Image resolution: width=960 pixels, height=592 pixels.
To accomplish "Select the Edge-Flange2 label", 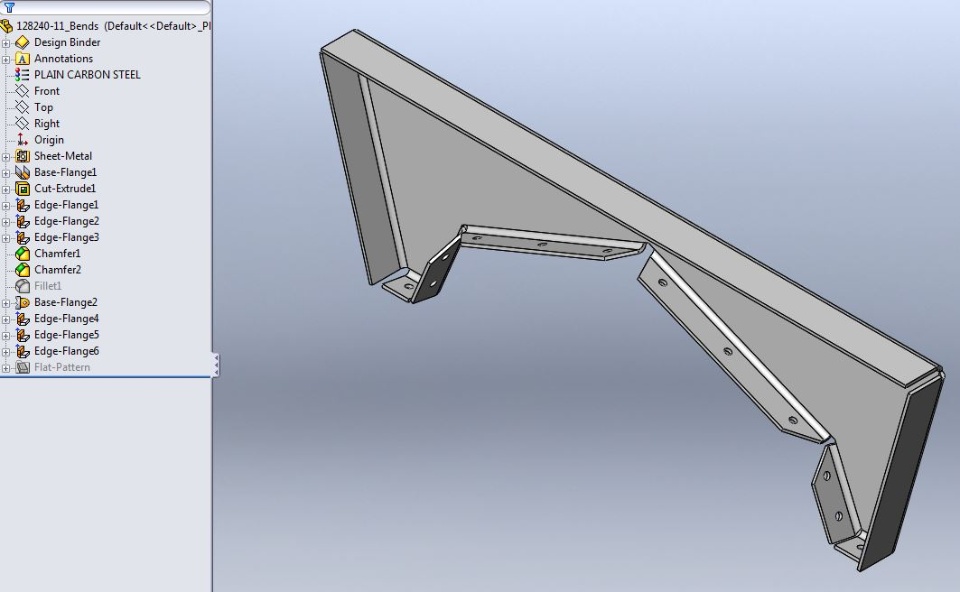I will tap(66, 221).
